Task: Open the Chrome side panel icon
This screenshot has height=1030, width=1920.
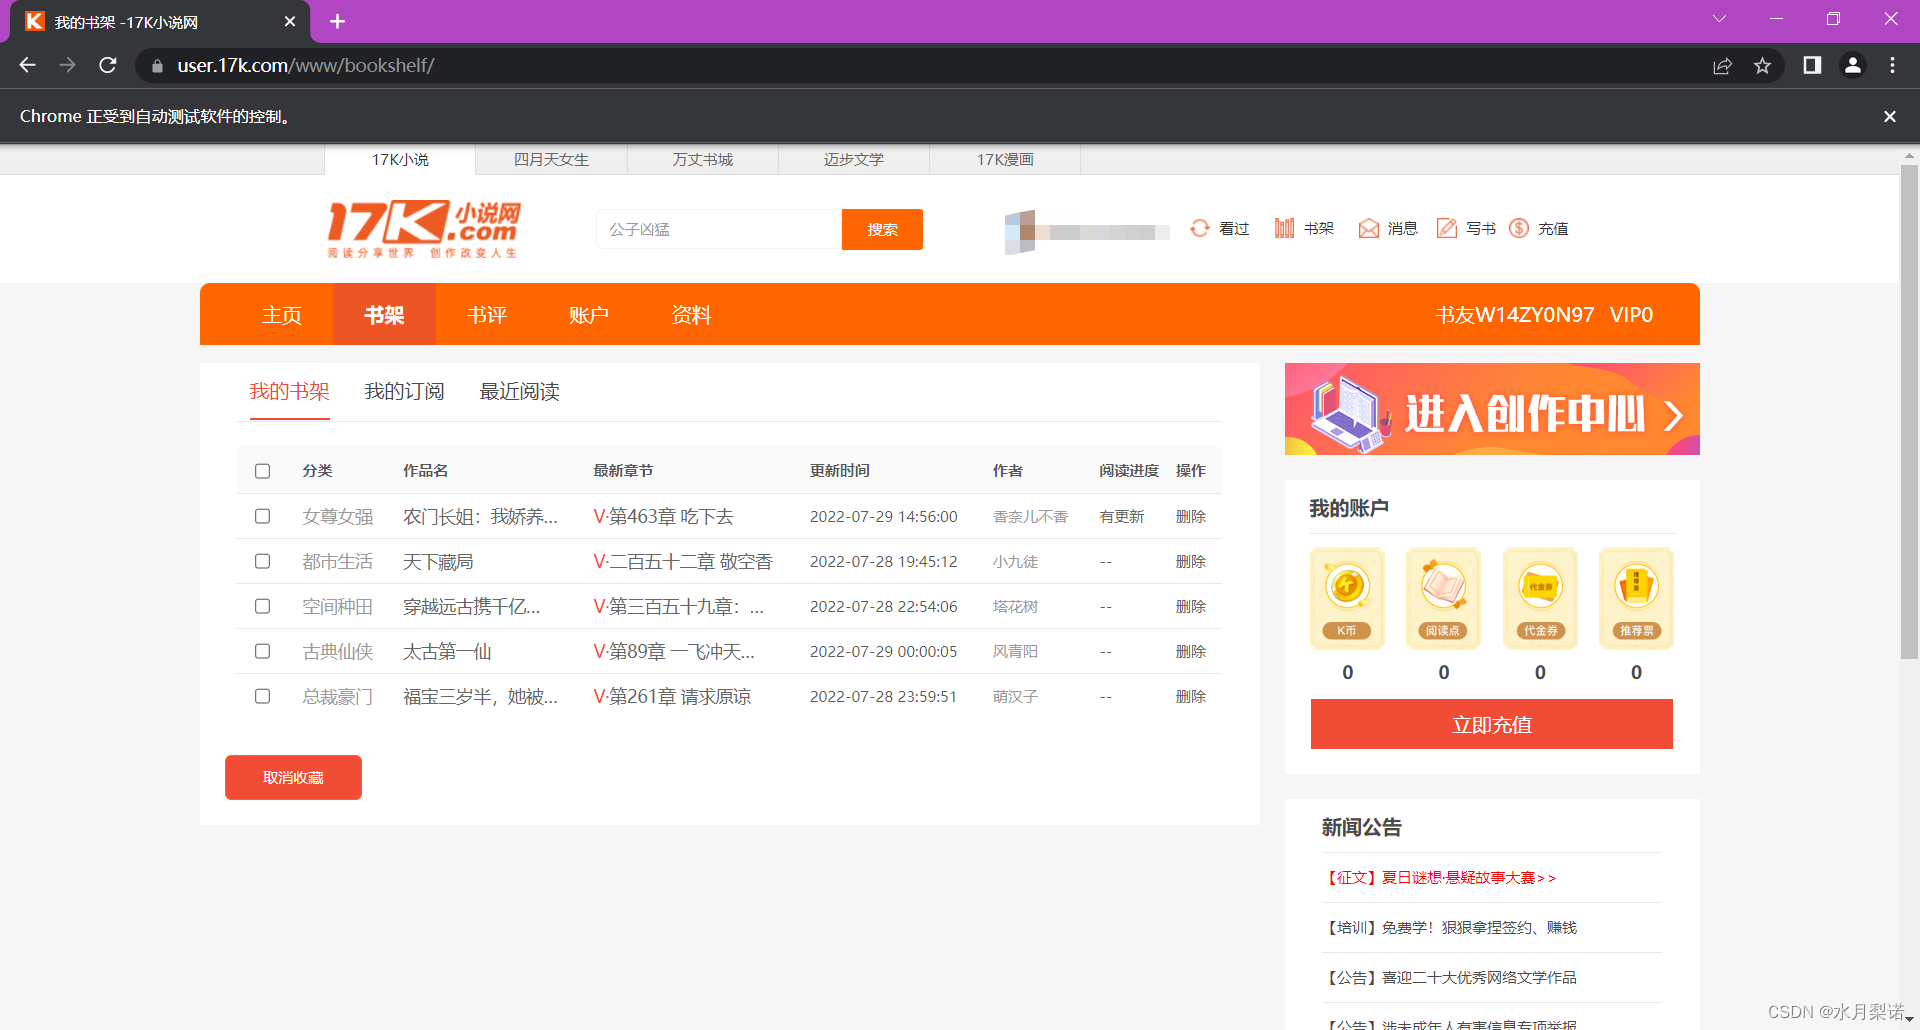Action: coord(1812,65)
